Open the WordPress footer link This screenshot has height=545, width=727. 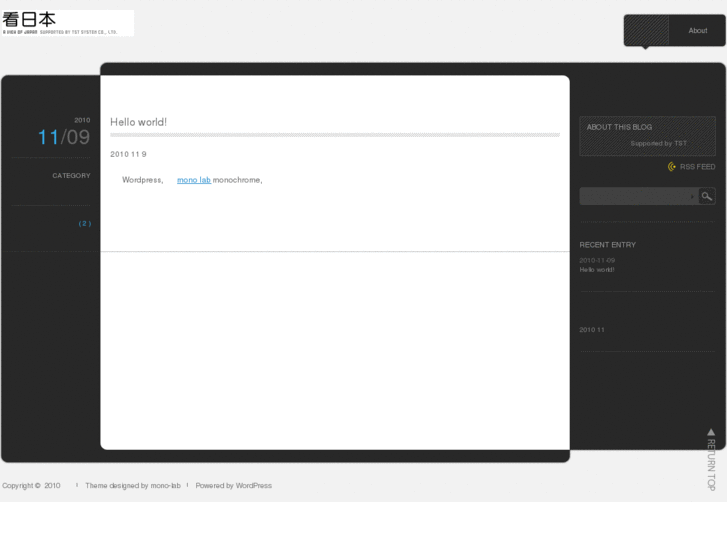click(x=254, y=486)
